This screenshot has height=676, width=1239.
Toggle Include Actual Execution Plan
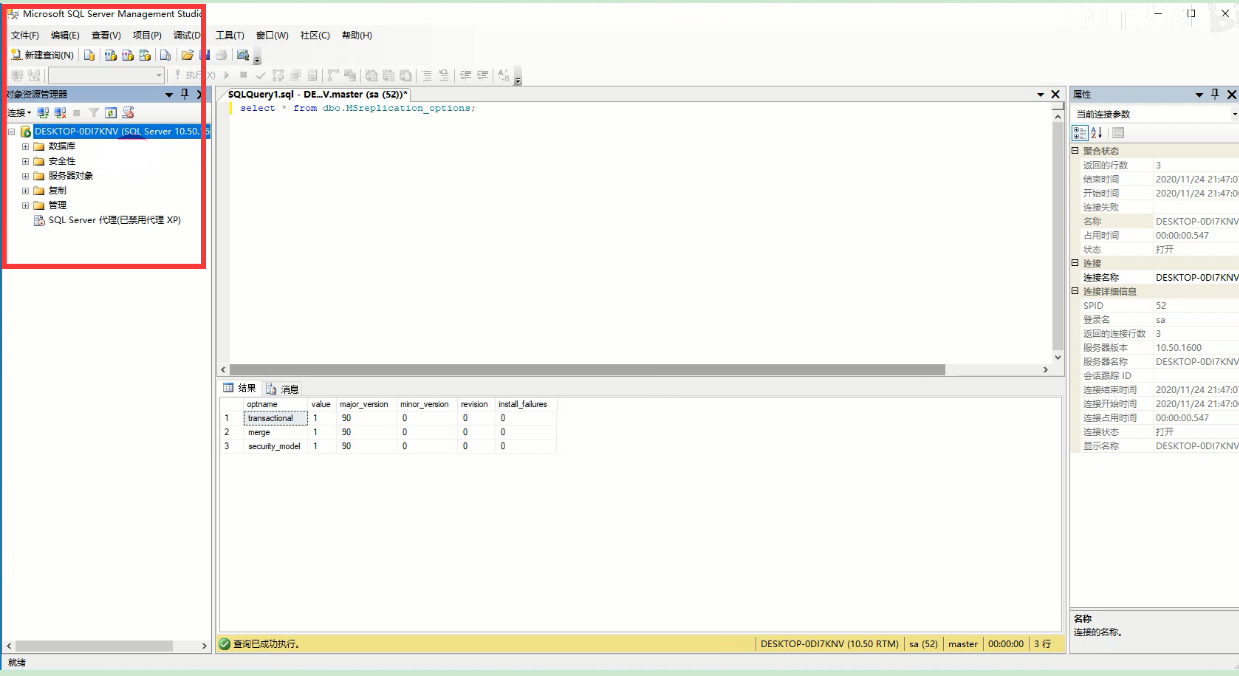331,75
